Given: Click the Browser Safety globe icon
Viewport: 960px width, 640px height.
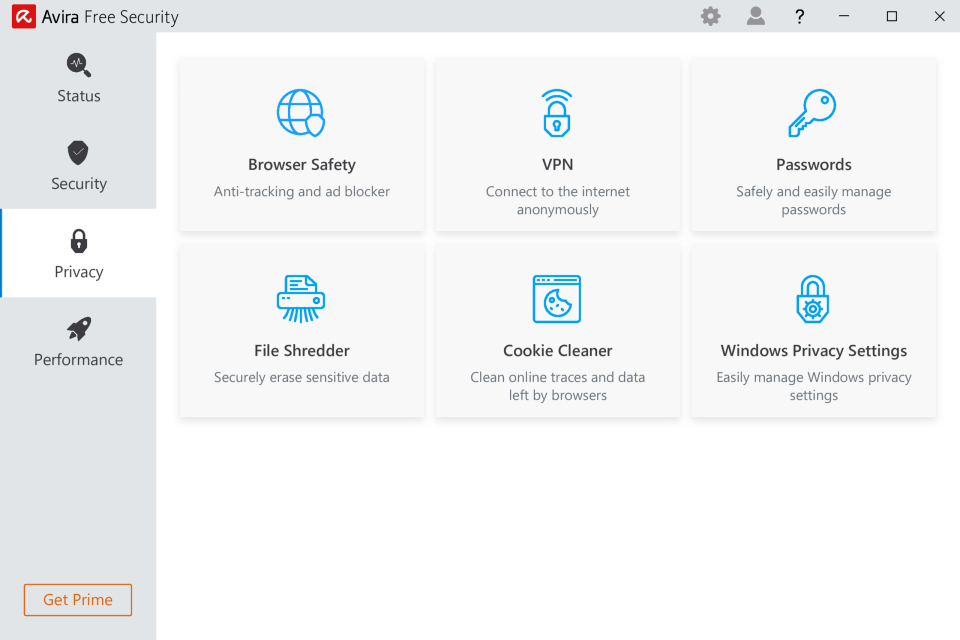Looking at the screenshot, I should pyautogui.click(x=301, y=113).
